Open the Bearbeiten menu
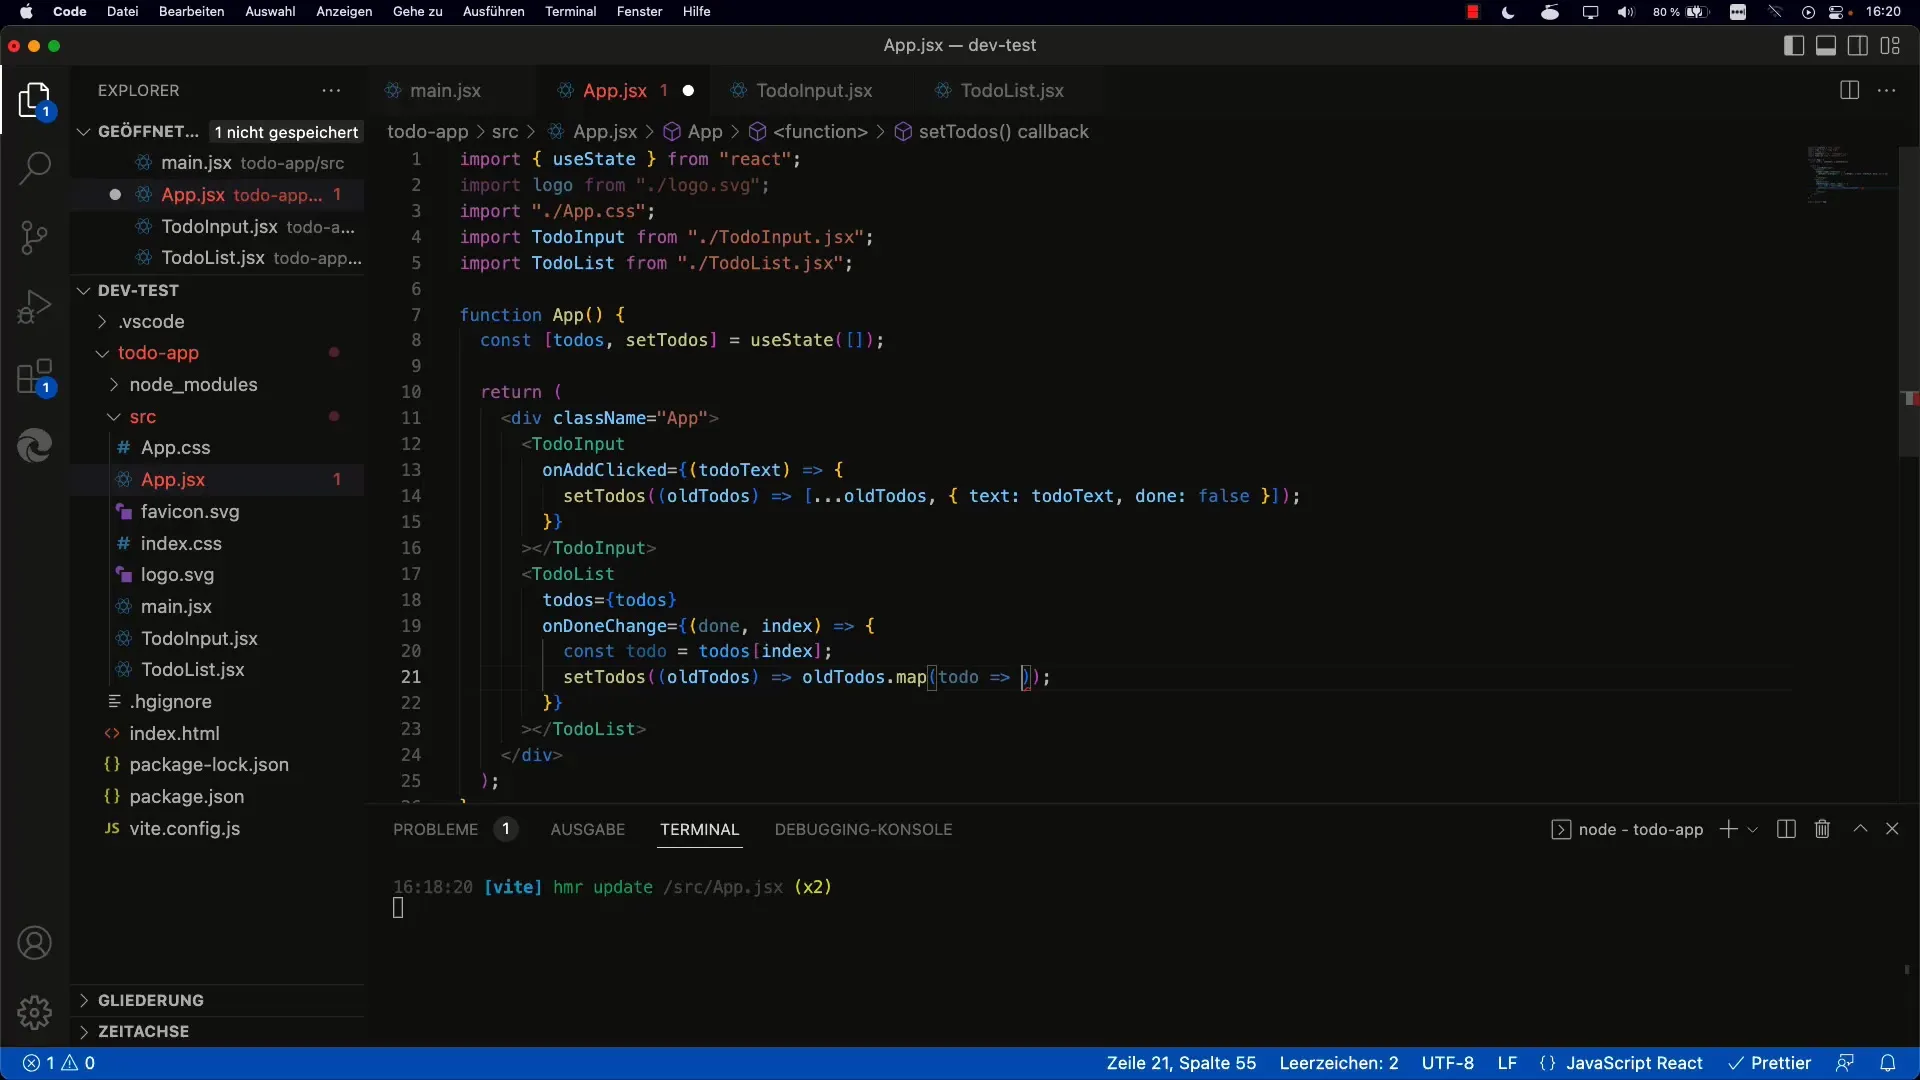Screen dimensions: 1920x1080 click(191, 12)
